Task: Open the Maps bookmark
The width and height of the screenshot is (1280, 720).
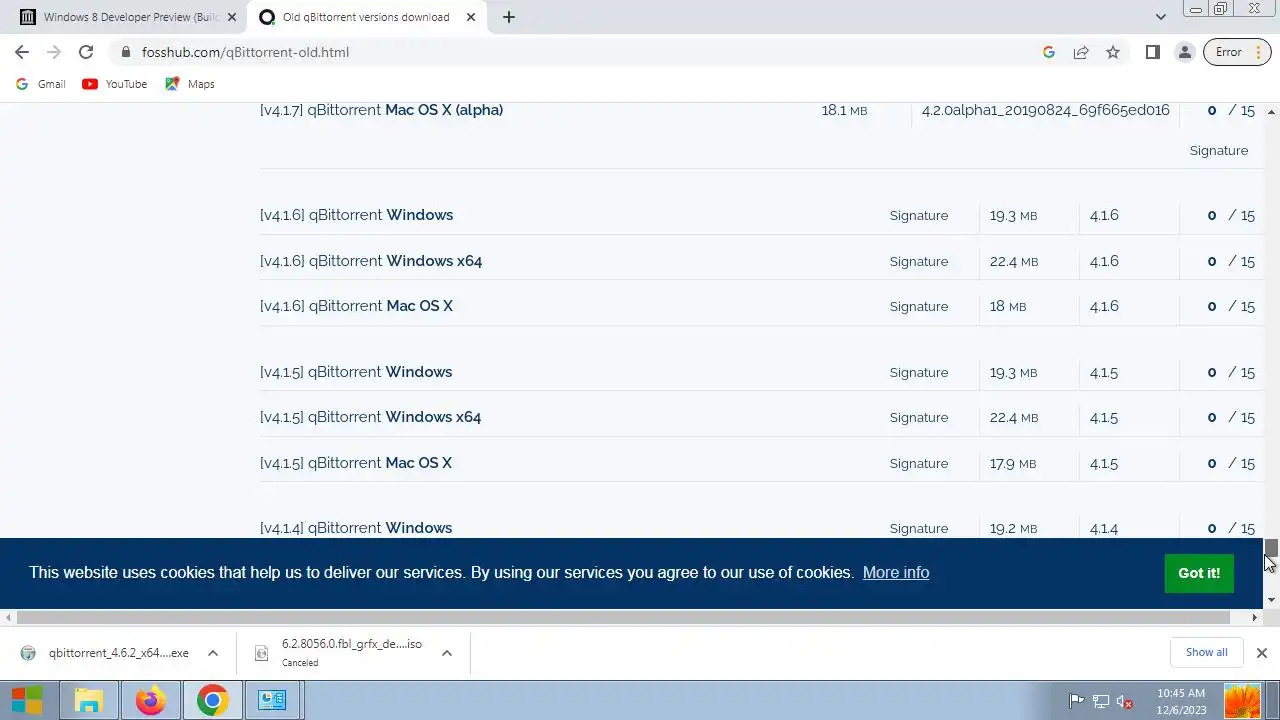Action: (190, 84)
